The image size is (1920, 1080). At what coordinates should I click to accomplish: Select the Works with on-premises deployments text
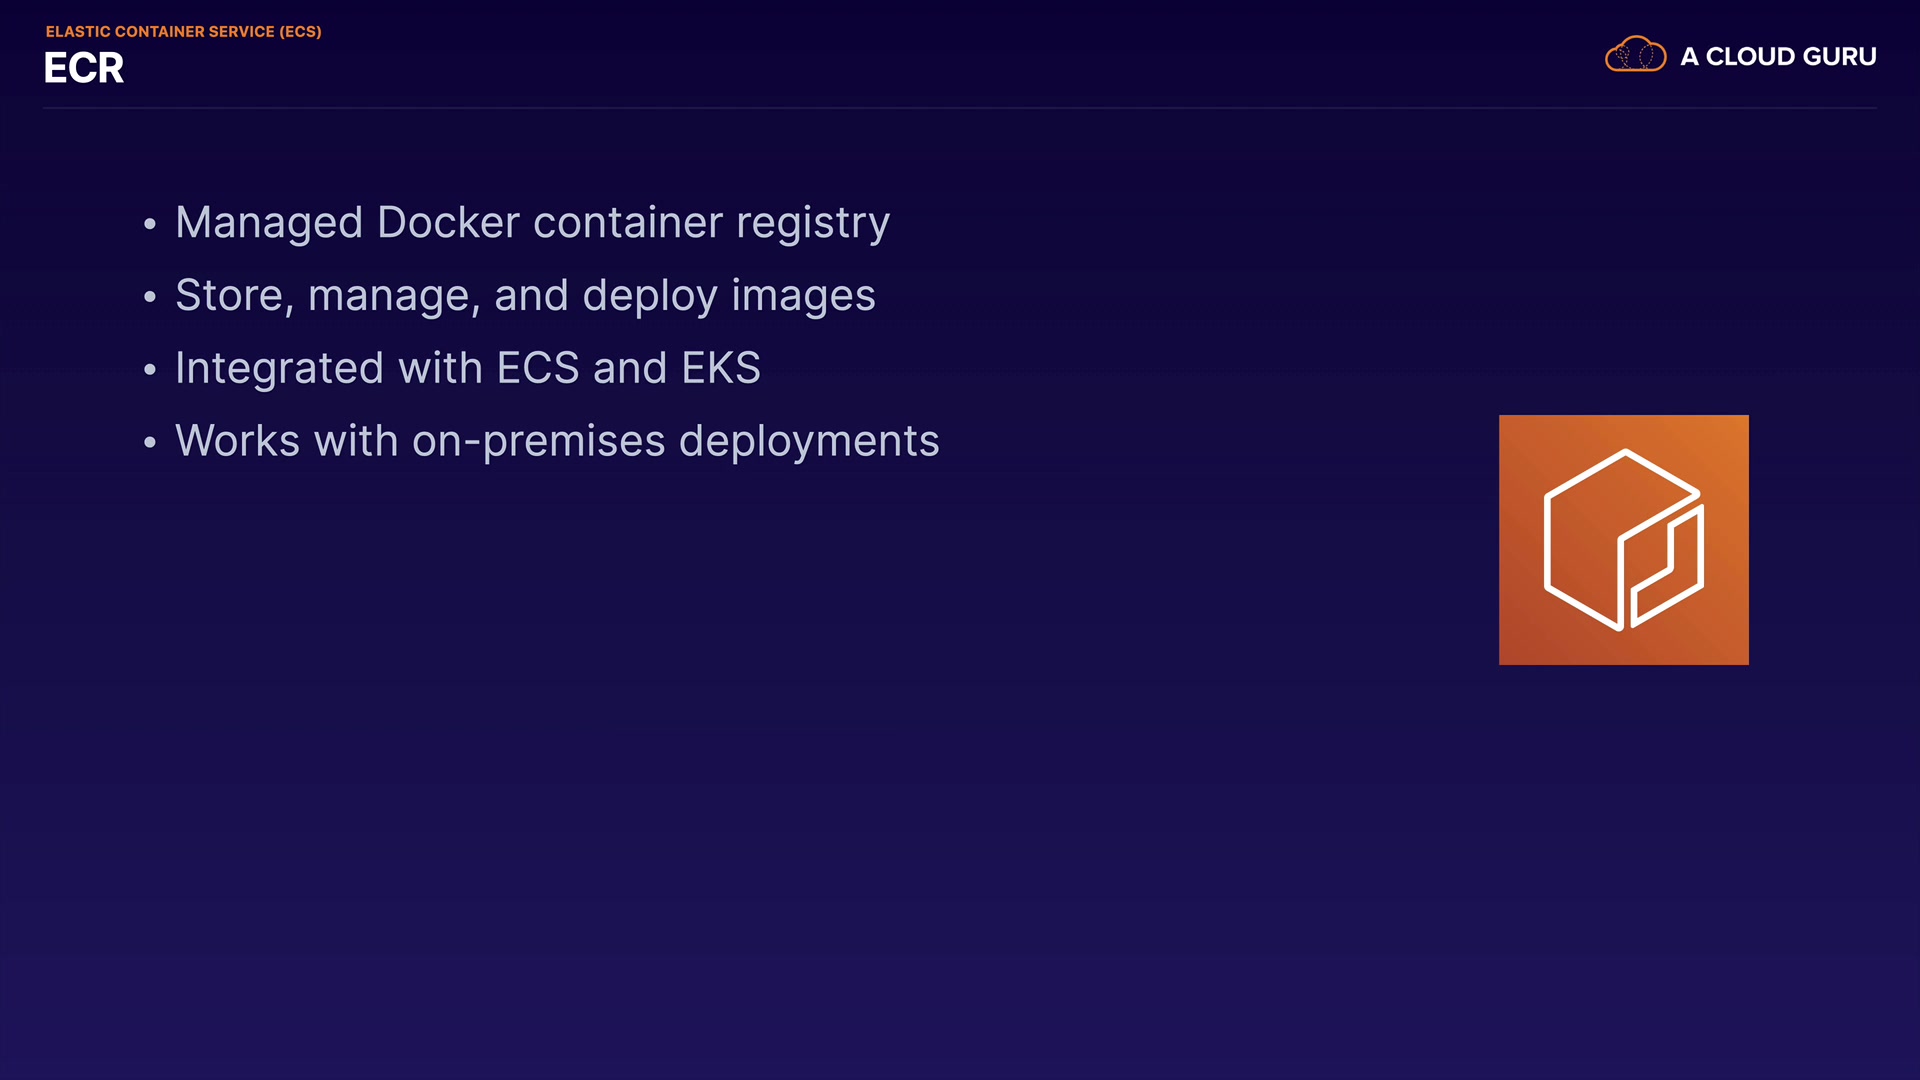click(557, 441)
